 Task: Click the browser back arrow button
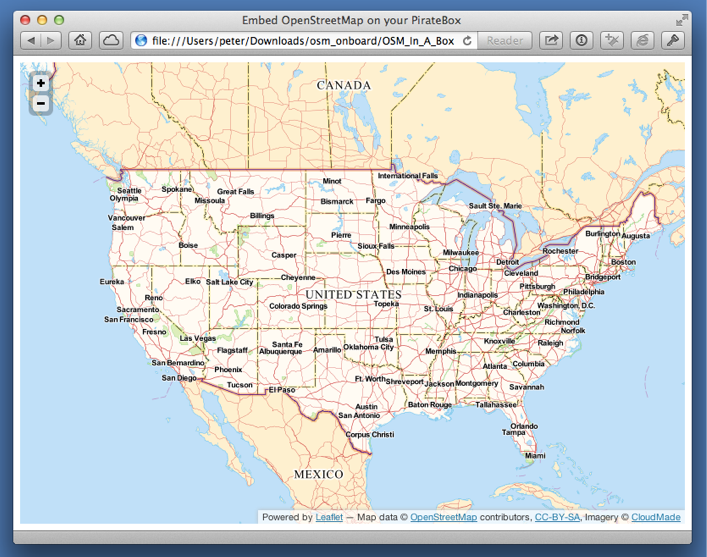(31, 40)
